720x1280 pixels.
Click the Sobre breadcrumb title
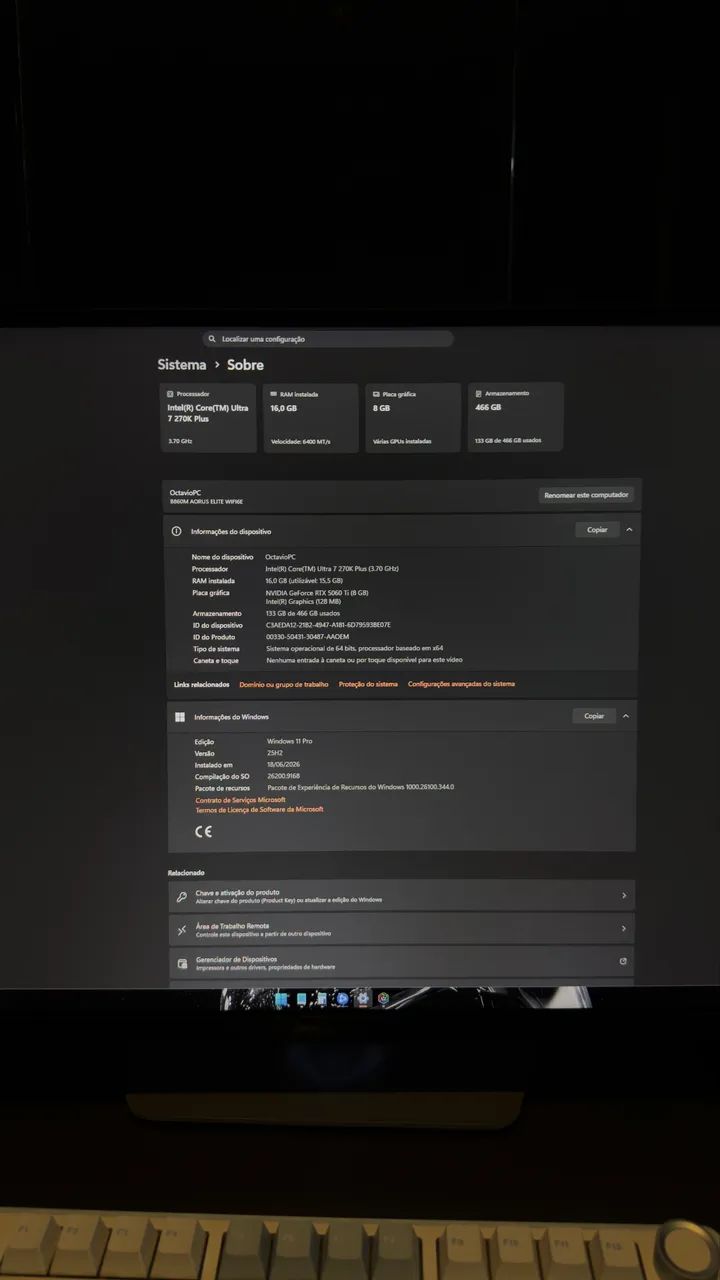pyautogui.click(x=245, y=365)
